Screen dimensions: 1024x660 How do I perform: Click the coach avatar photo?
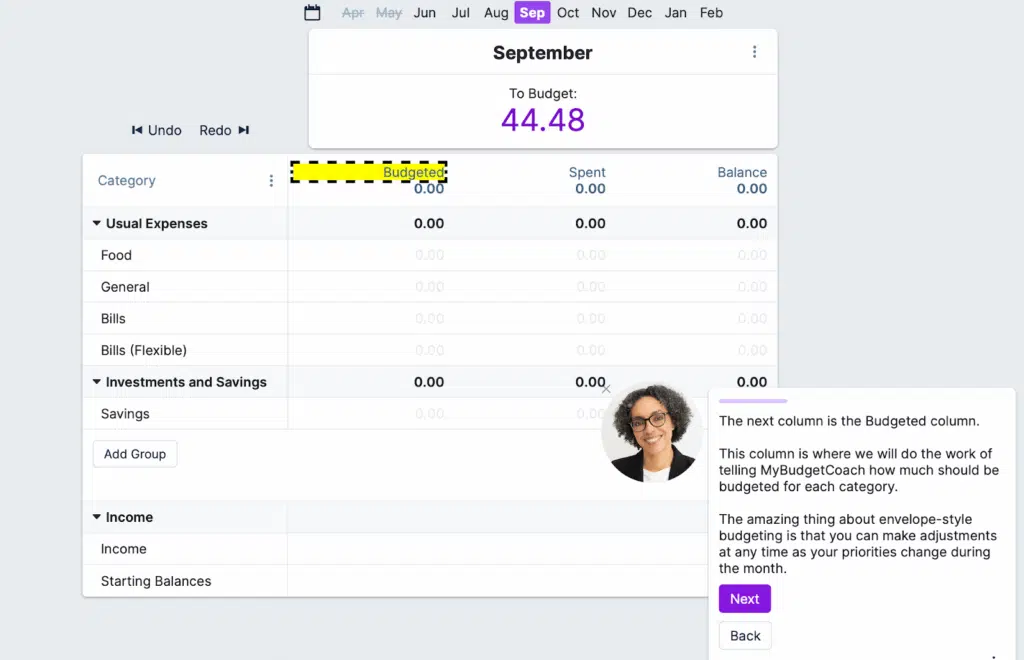click(x=653, y=433)
